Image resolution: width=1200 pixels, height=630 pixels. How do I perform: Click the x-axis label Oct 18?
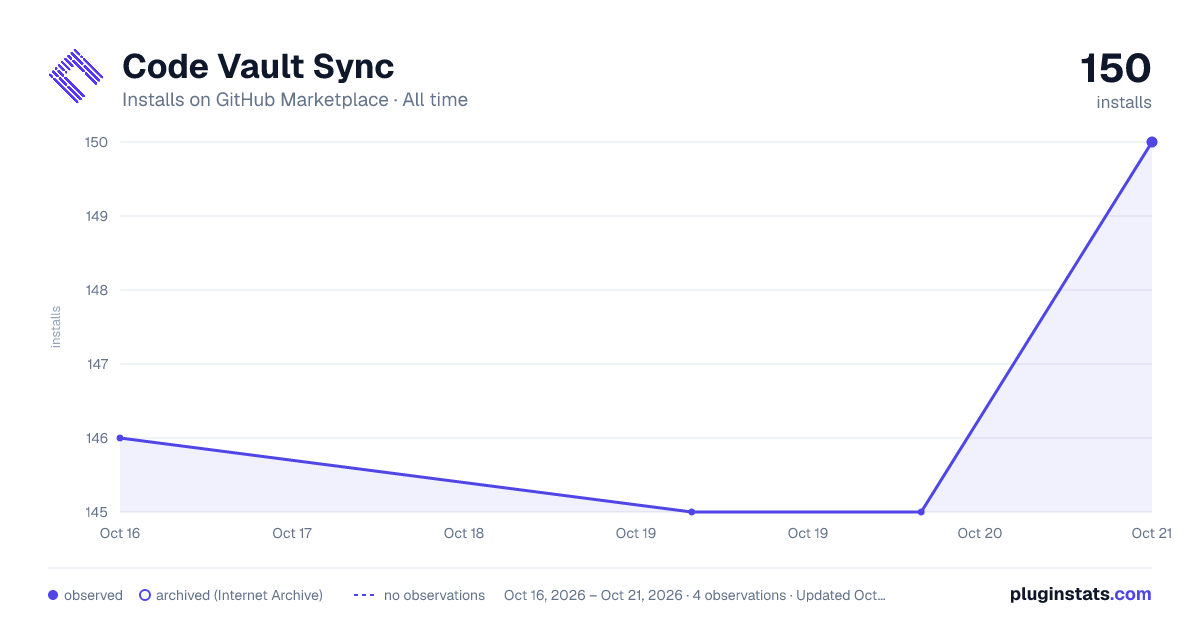tap(464, 533)
